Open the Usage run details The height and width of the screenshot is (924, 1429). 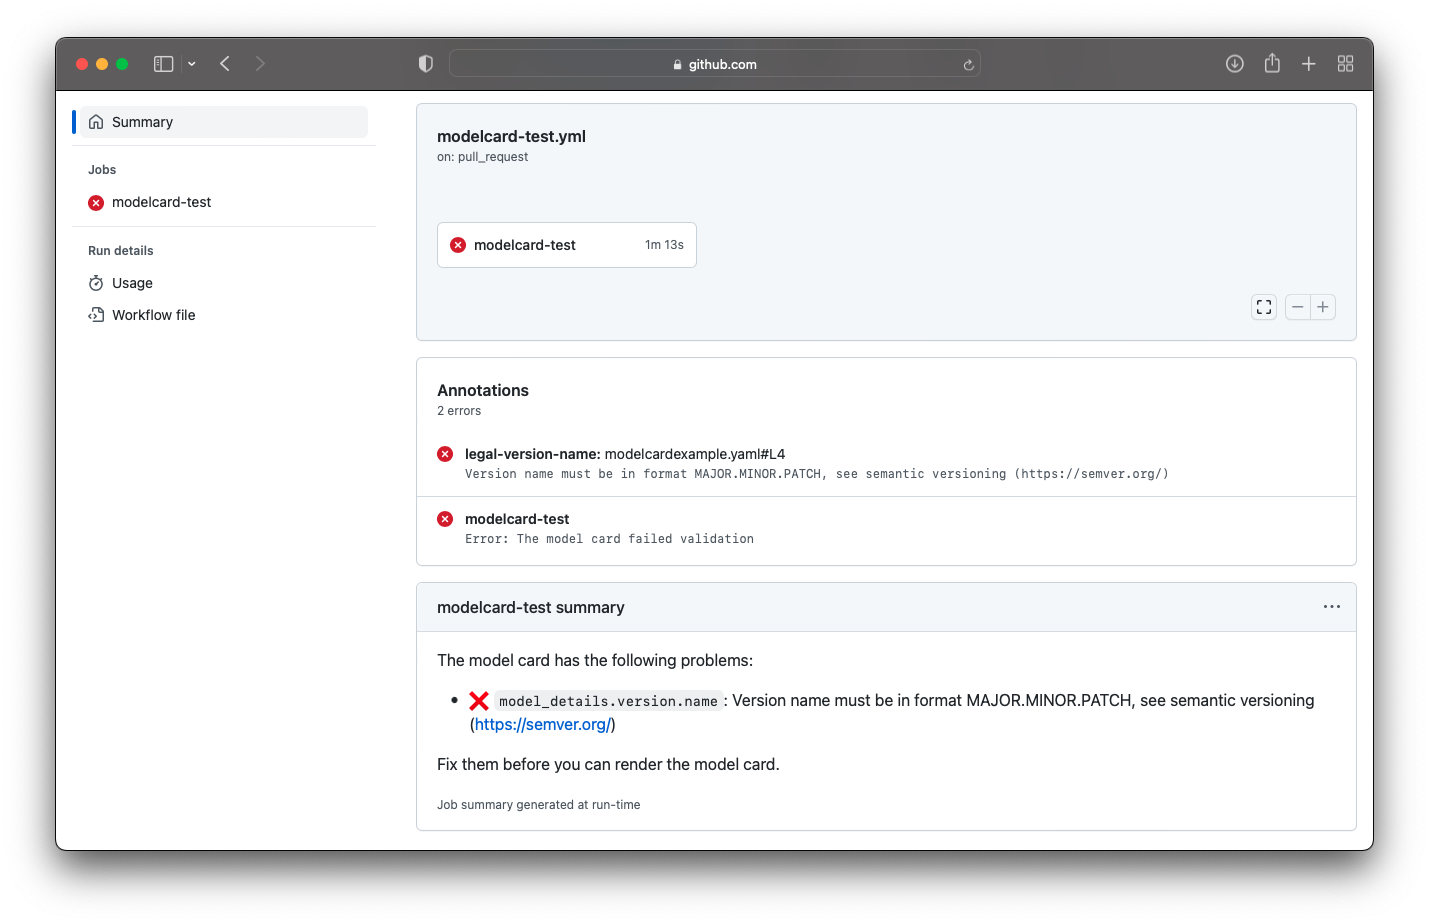pos(132,283)
